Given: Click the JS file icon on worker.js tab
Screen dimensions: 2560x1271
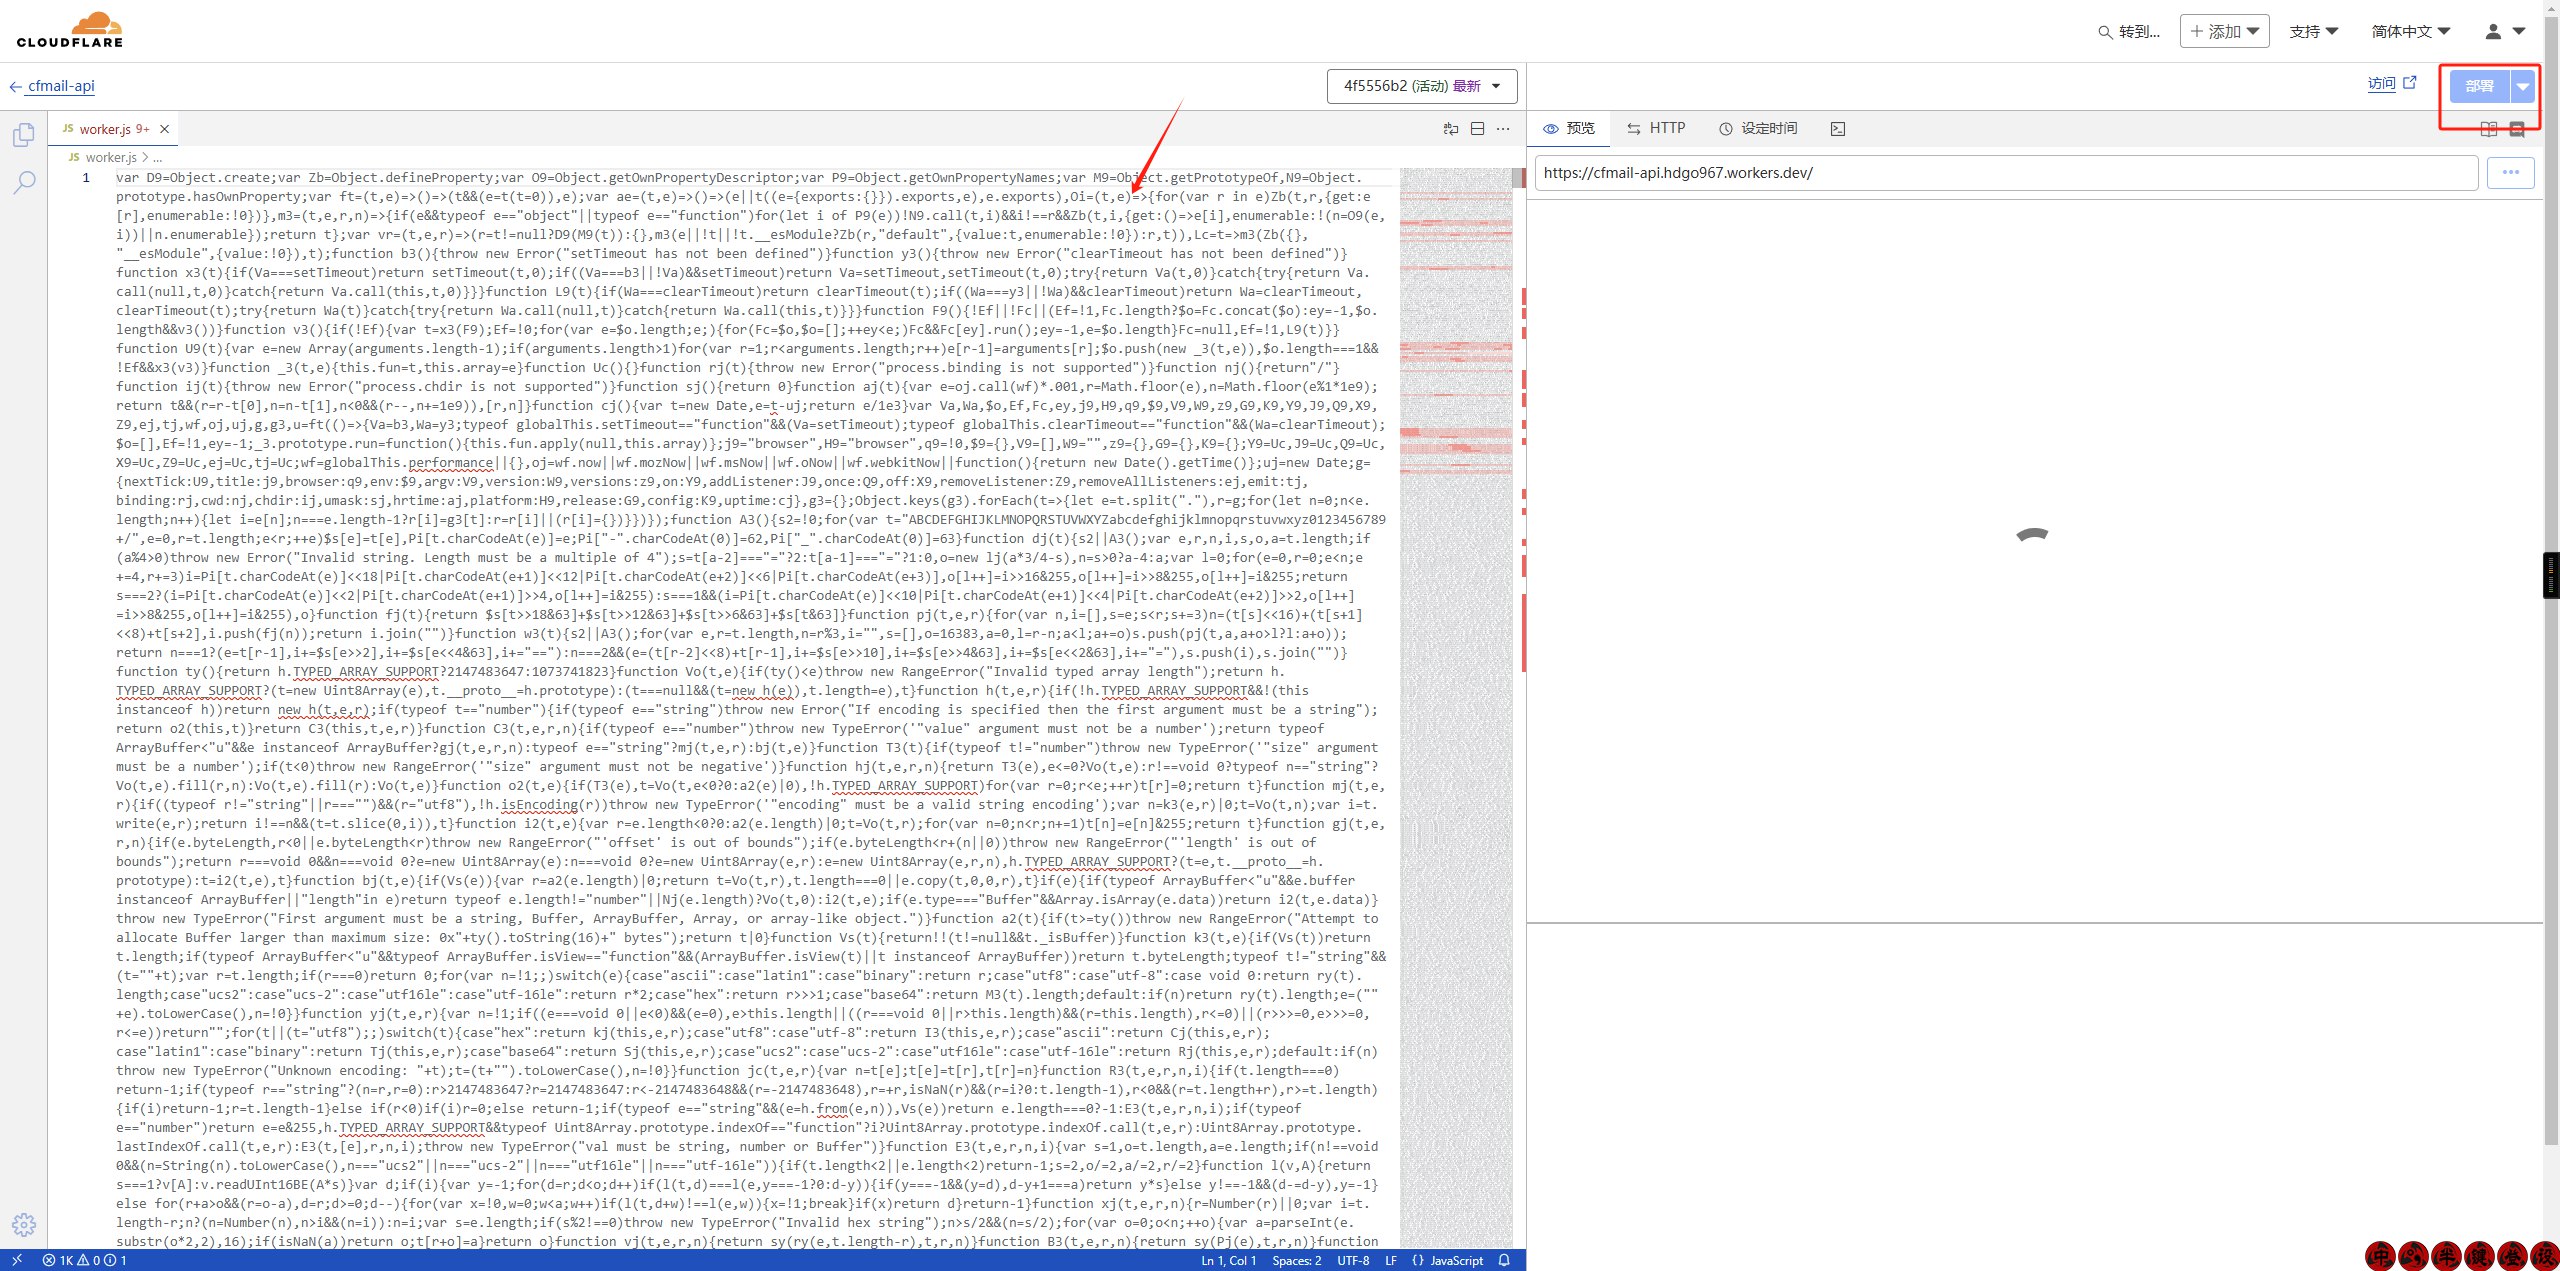Looking at the screenshot, I should 68,129.
